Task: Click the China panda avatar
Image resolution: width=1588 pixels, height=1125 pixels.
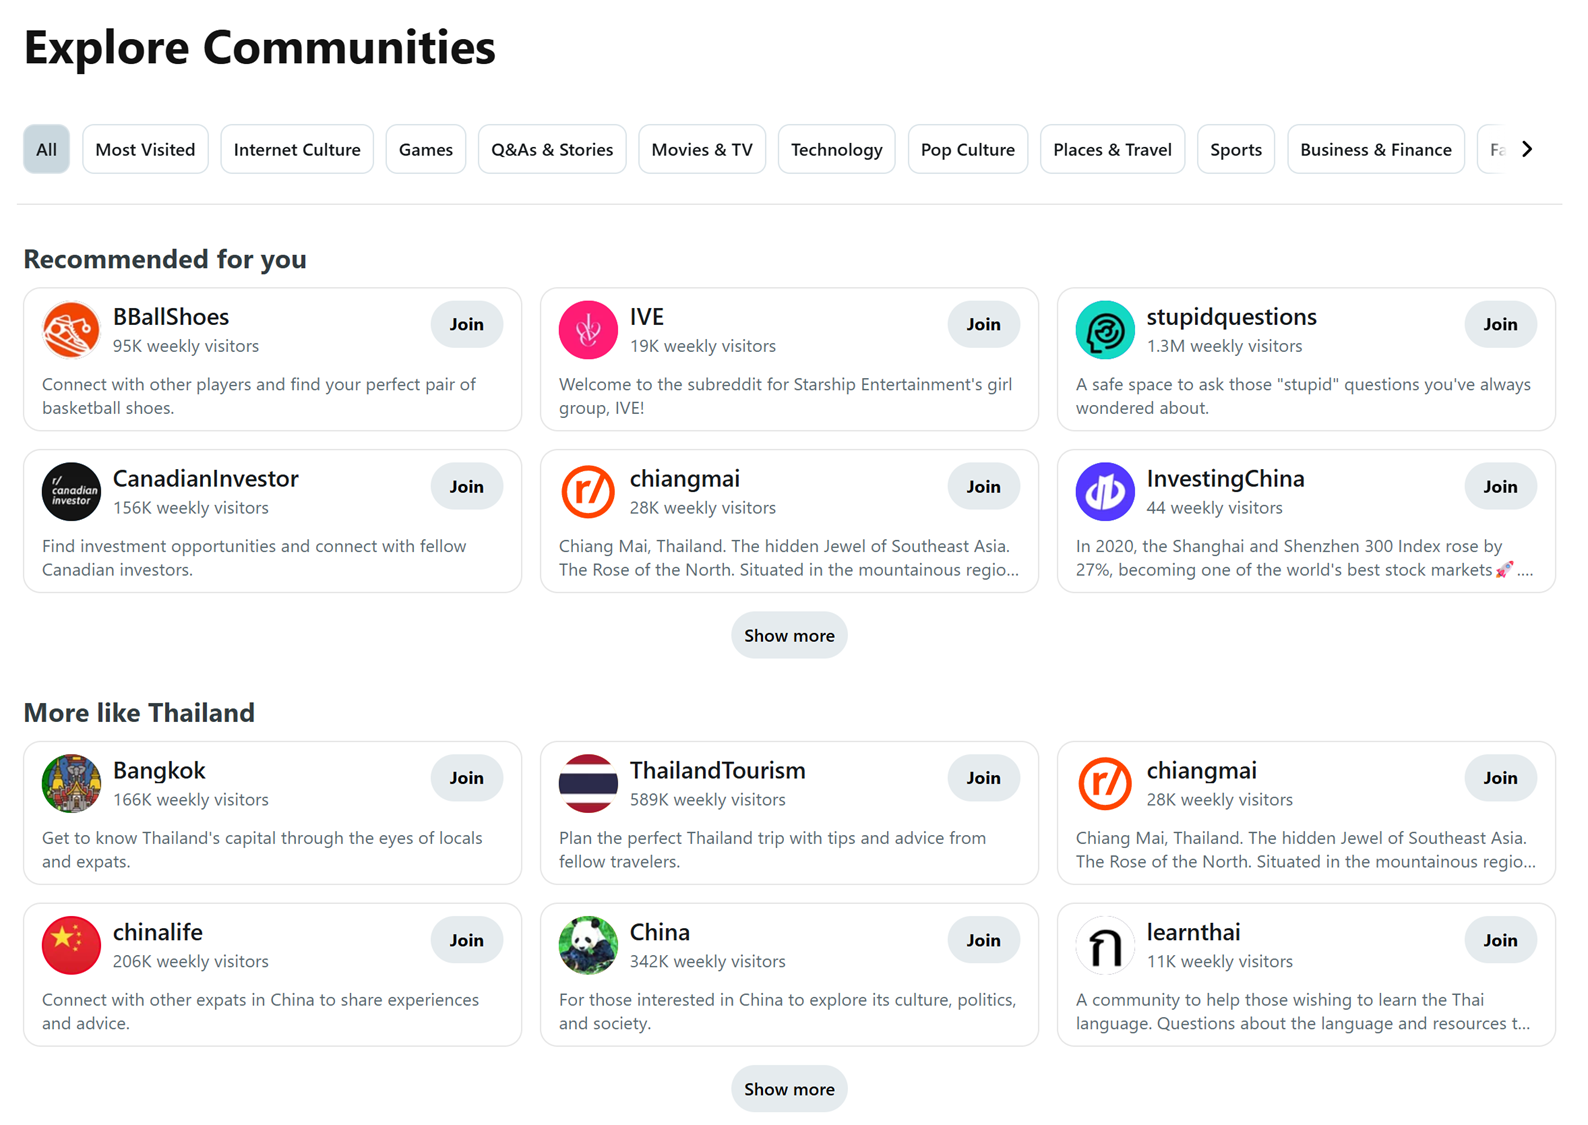Action: 588,945
